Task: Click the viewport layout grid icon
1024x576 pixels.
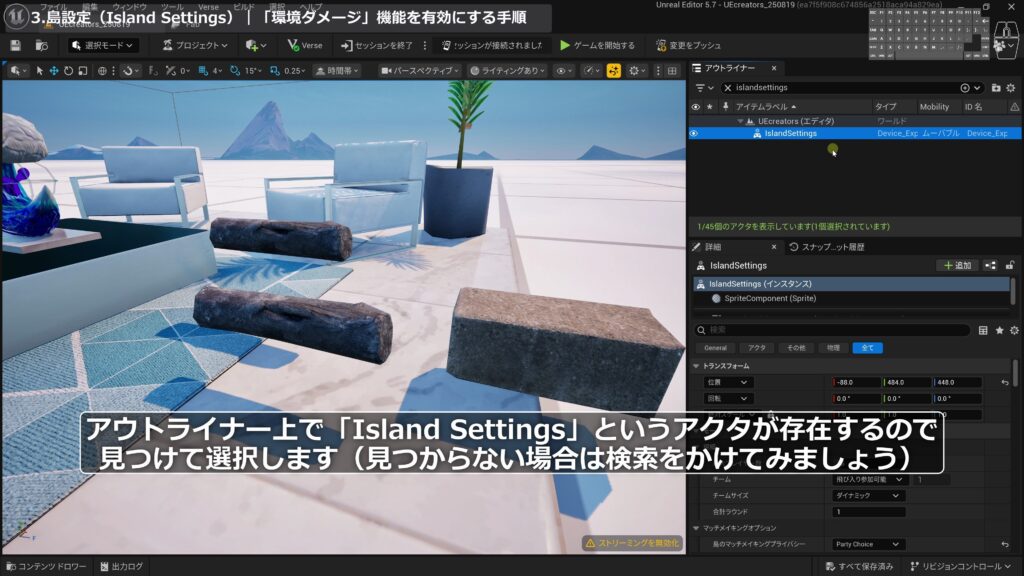Action: click(672, 71)
